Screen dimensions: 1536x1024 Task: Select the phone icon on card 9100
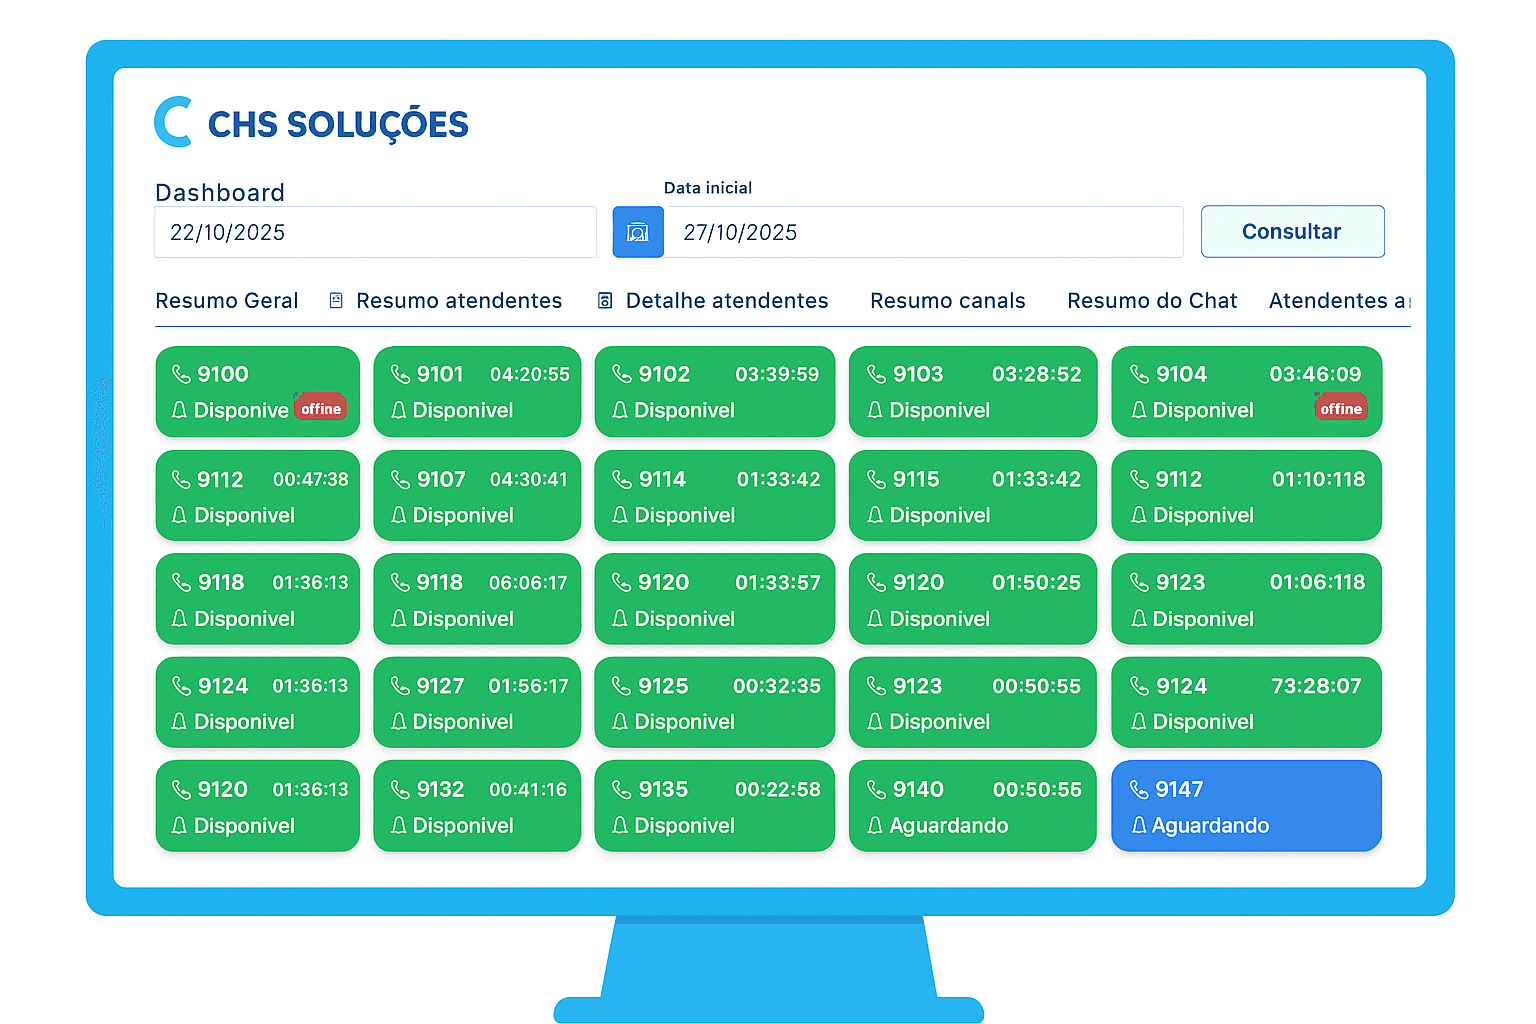click(x=182, y=373)
